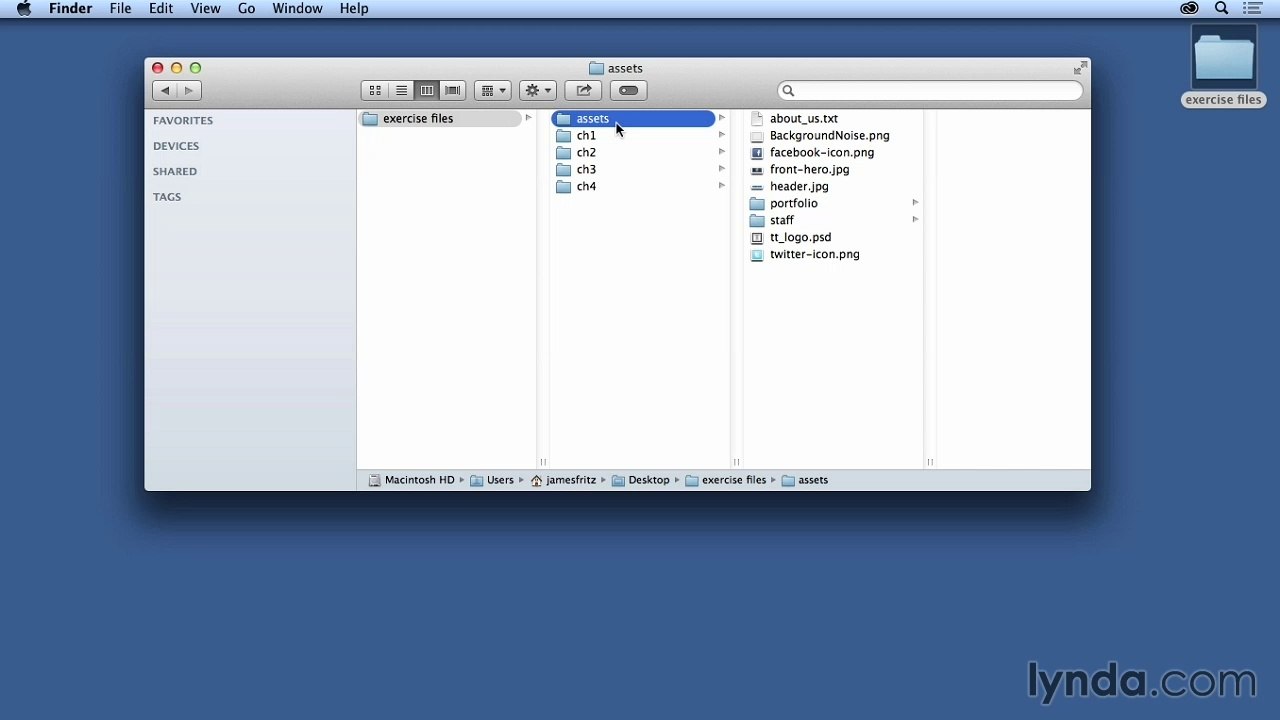Open the Apple menu
Viewport: 1280px width, 720px height.
point(24,9)
